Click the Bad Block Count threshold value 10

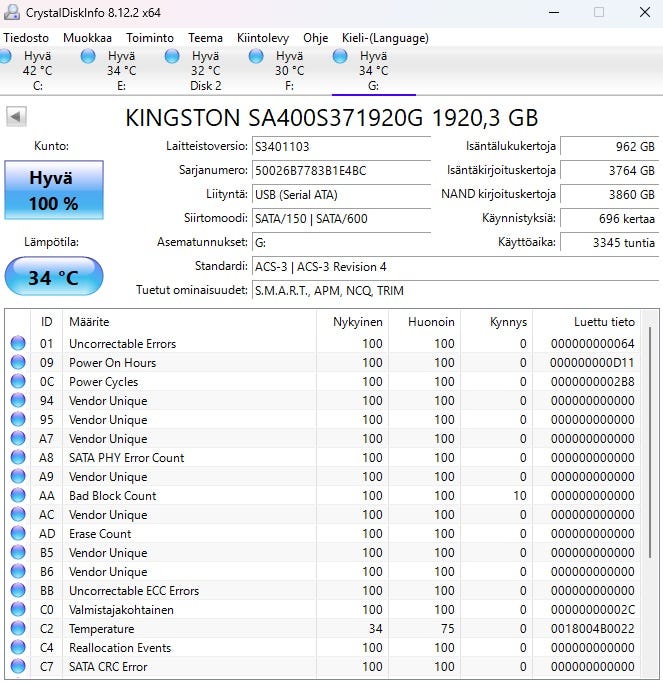click(520, 495)
